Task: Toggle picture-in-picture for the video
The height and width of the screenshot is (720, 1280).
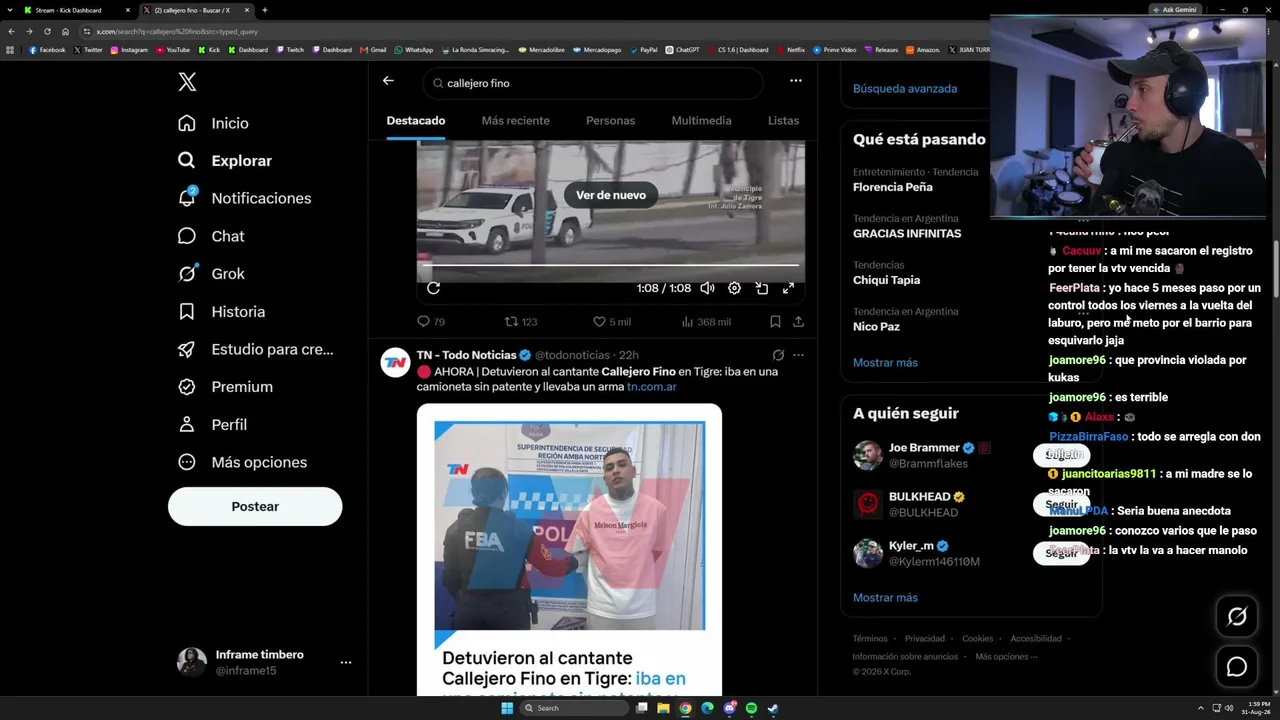Action: pos(761,288)
